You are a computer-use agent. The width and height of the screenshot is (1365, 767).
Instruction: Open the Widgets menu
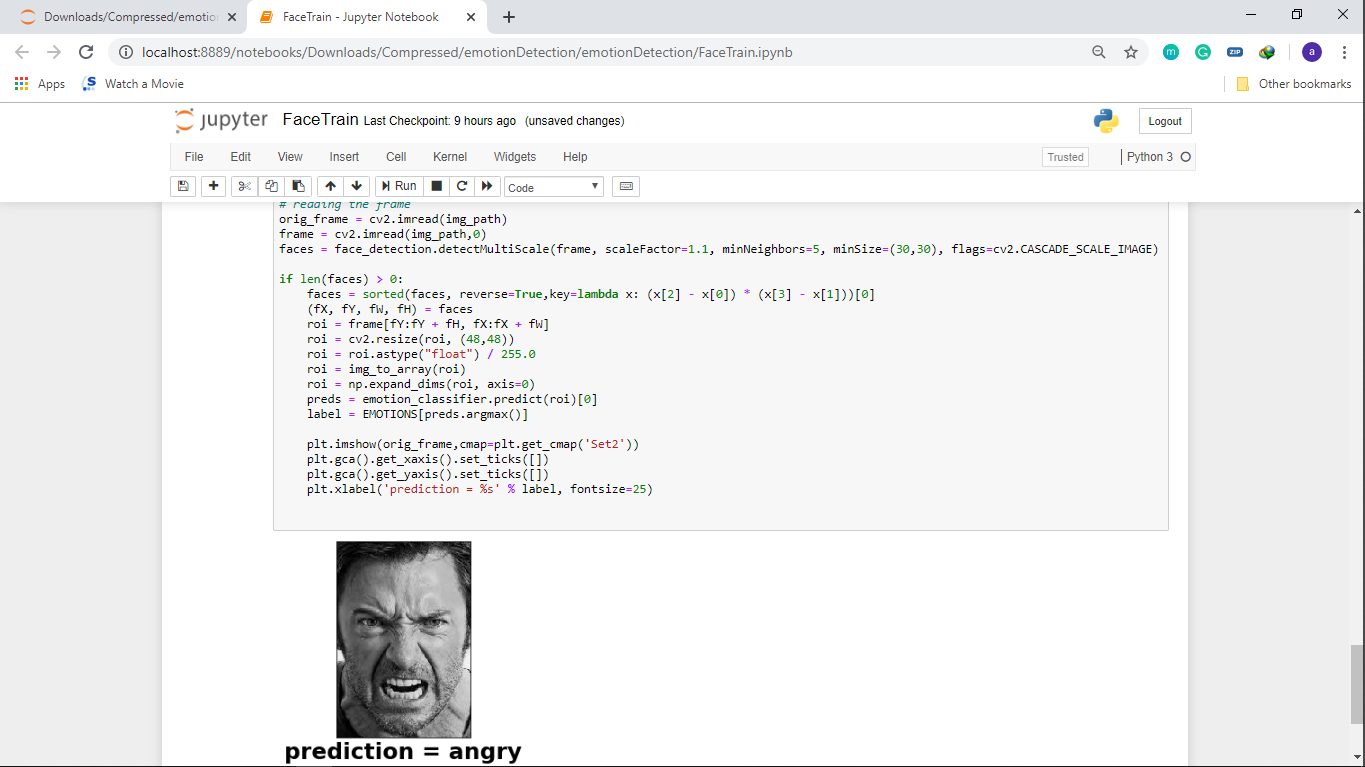515,157
